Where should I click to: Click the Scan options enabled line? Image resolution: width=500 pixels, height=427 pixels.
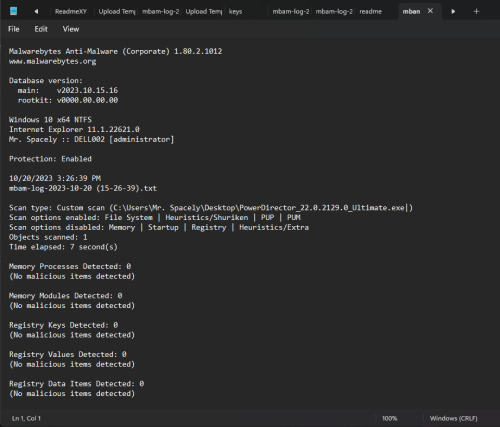(155, 218)
